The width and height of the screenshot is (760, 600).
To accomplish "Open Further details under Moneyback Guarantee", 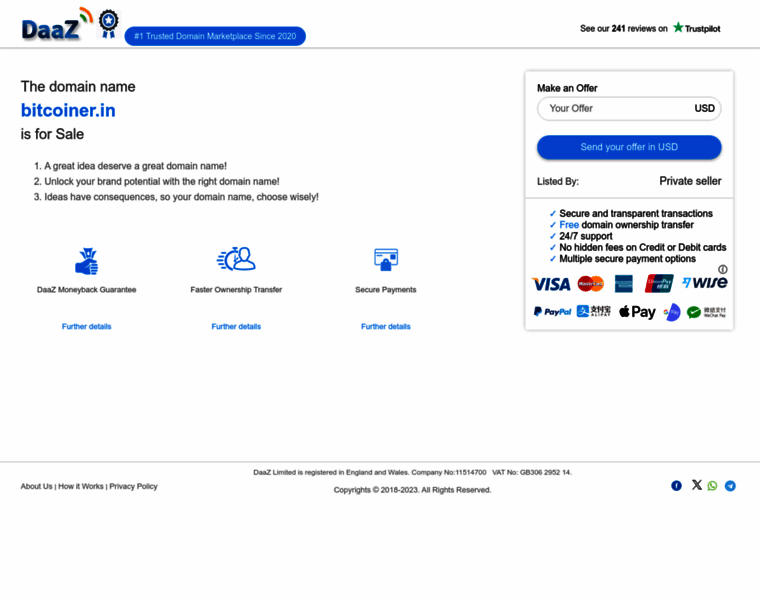I will pyautogui.click(x=87, y=327).
